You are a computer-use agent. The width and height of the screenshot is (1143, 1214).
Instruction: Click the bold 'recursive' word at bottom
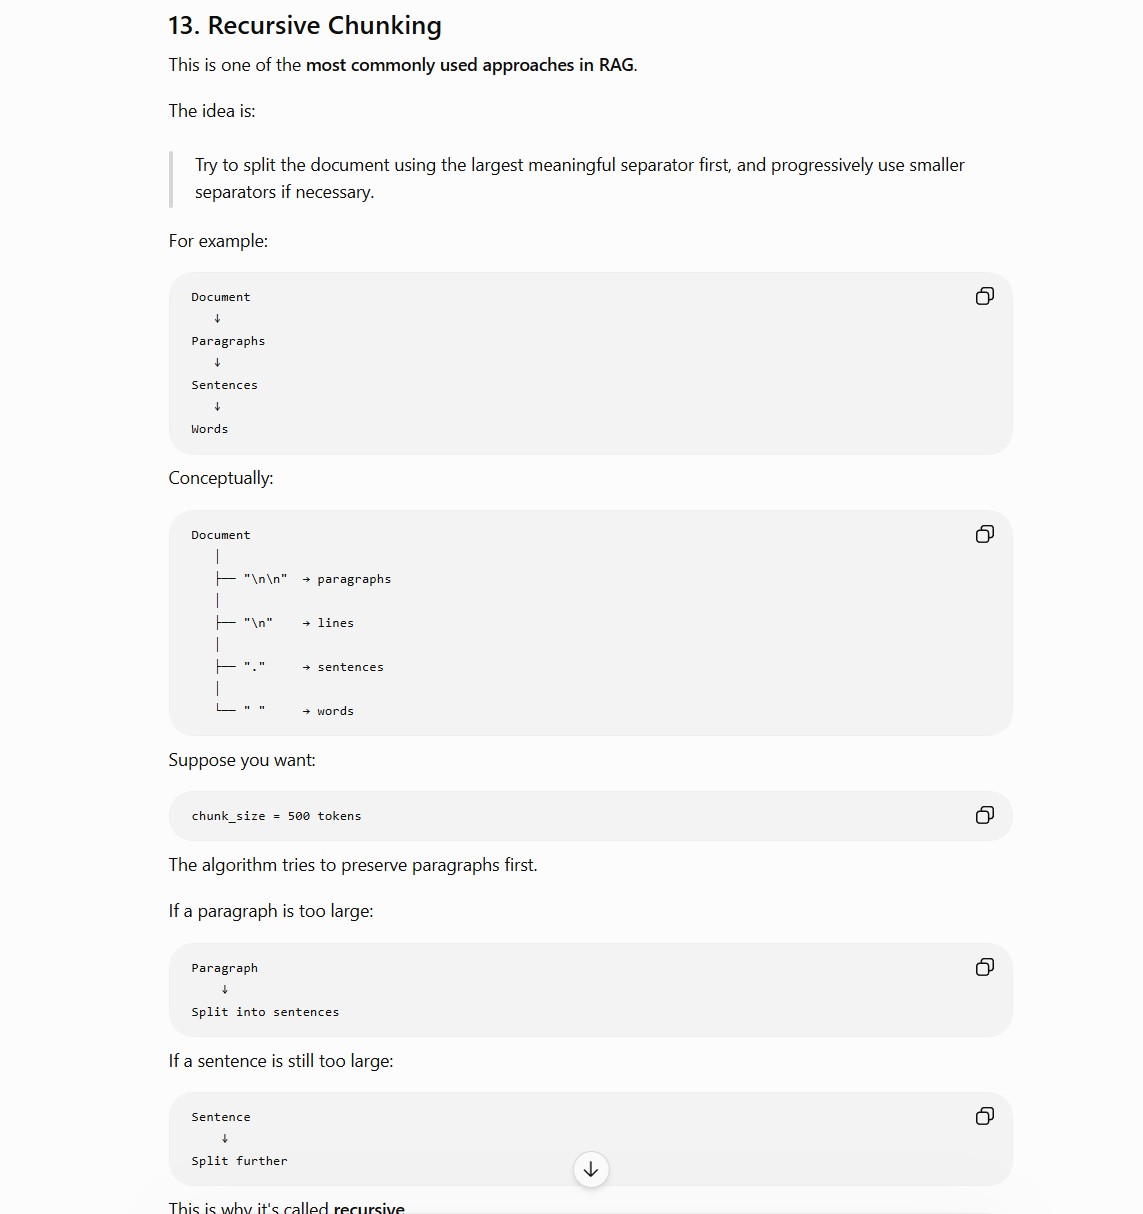click(x=369, y=1207)
